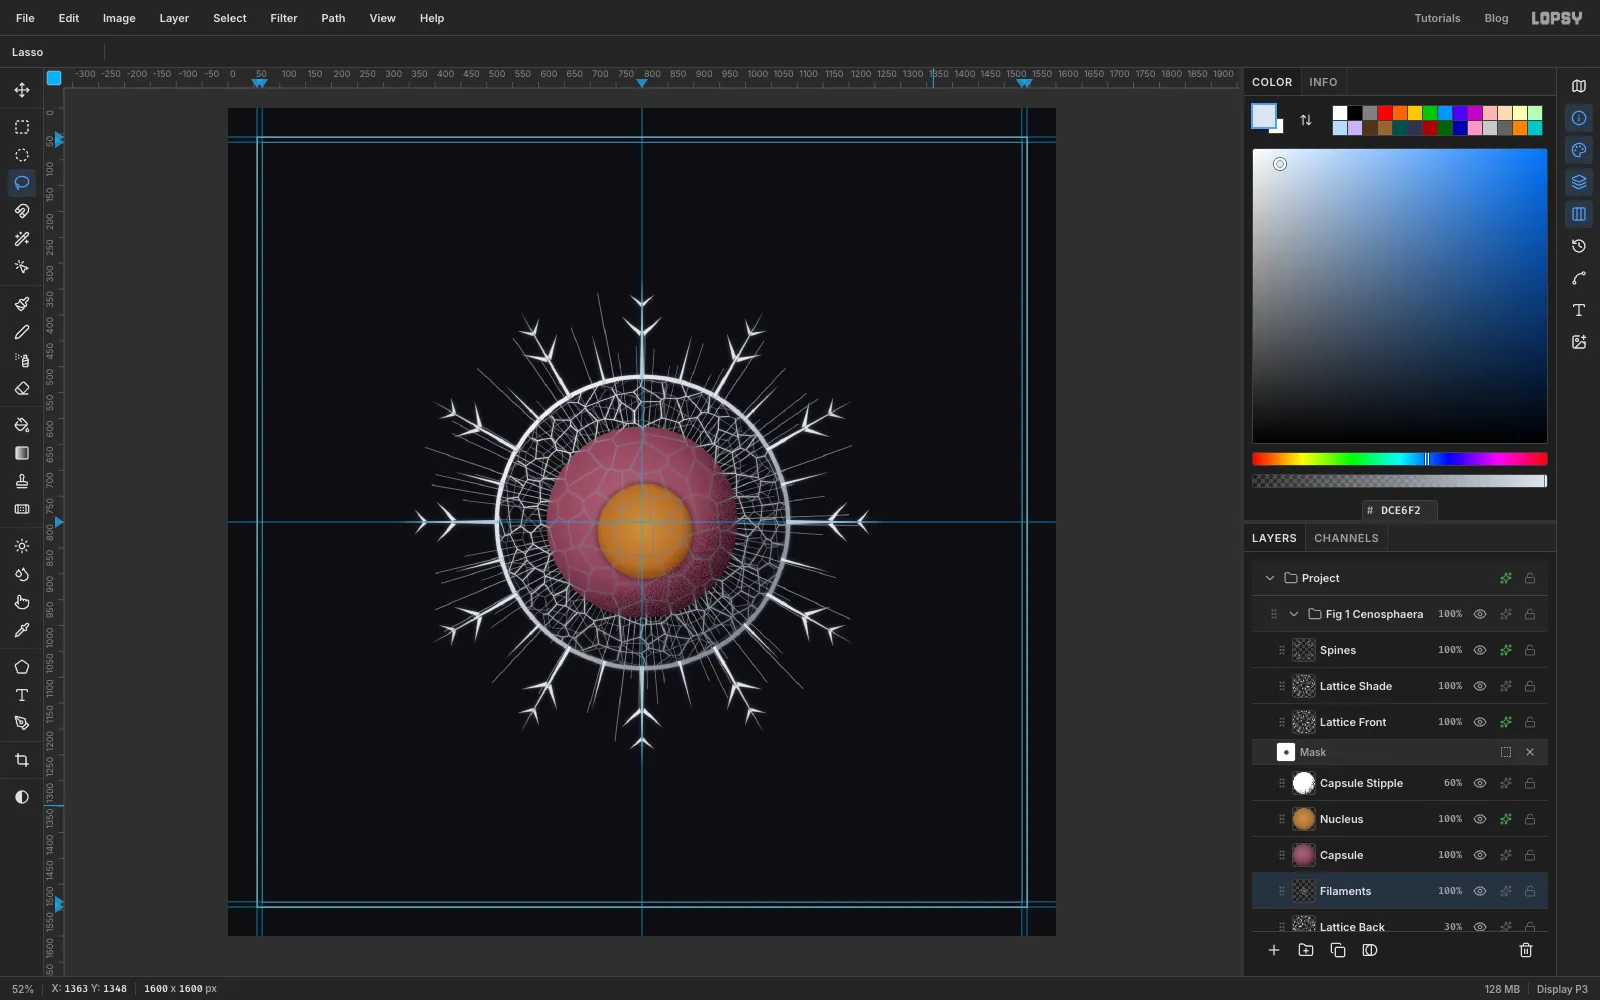Select the Eyedropper tool
Image resolution: width=1600 pixels, height=1000 pixels.
click(22, 630)
